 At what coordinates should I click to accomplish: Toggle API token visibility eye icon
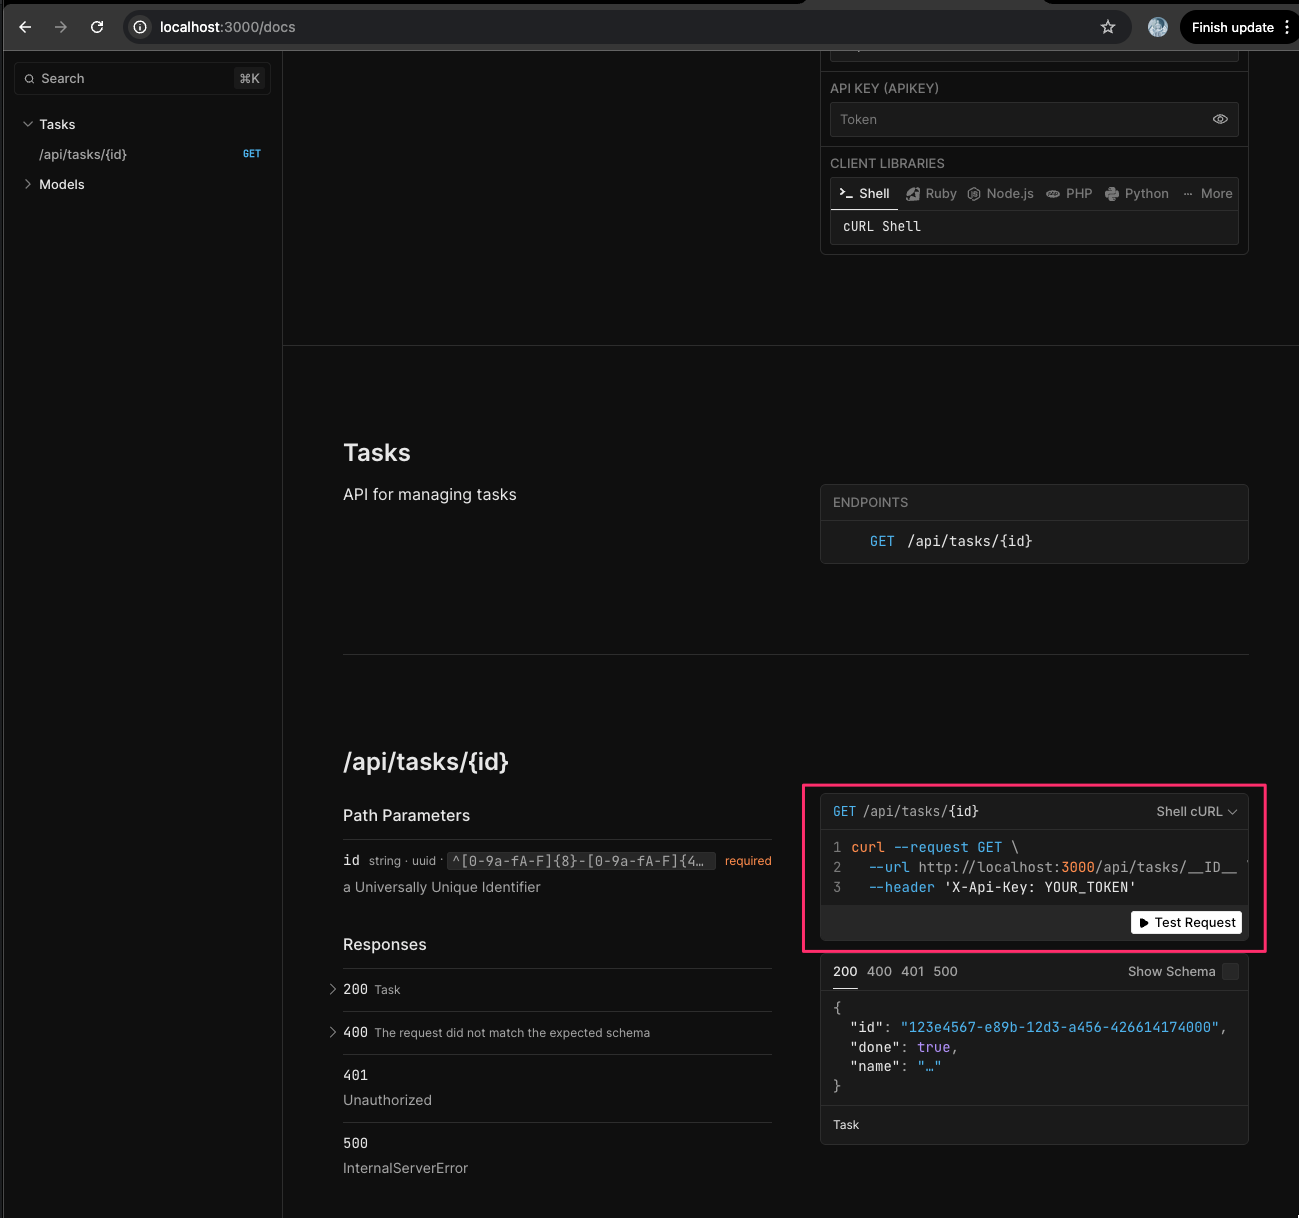coord(1220,119)
